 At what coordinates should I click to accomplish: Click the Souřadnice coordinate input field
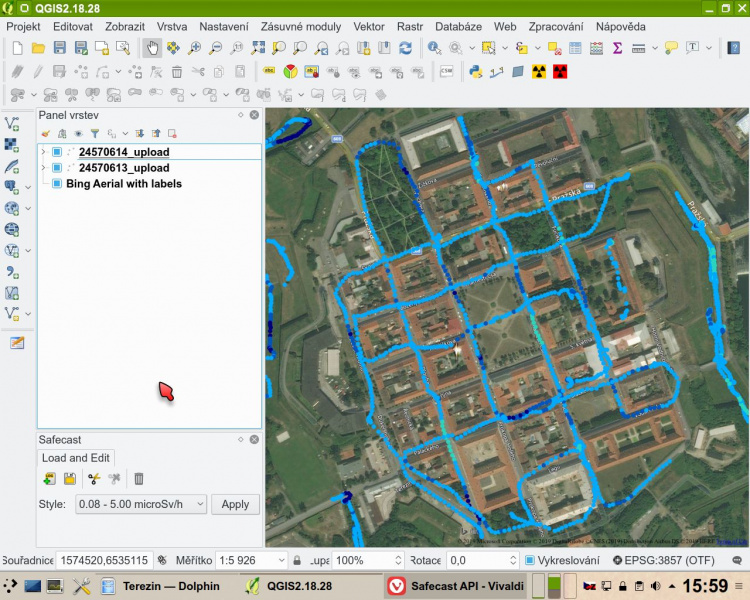tap(105, 560)
